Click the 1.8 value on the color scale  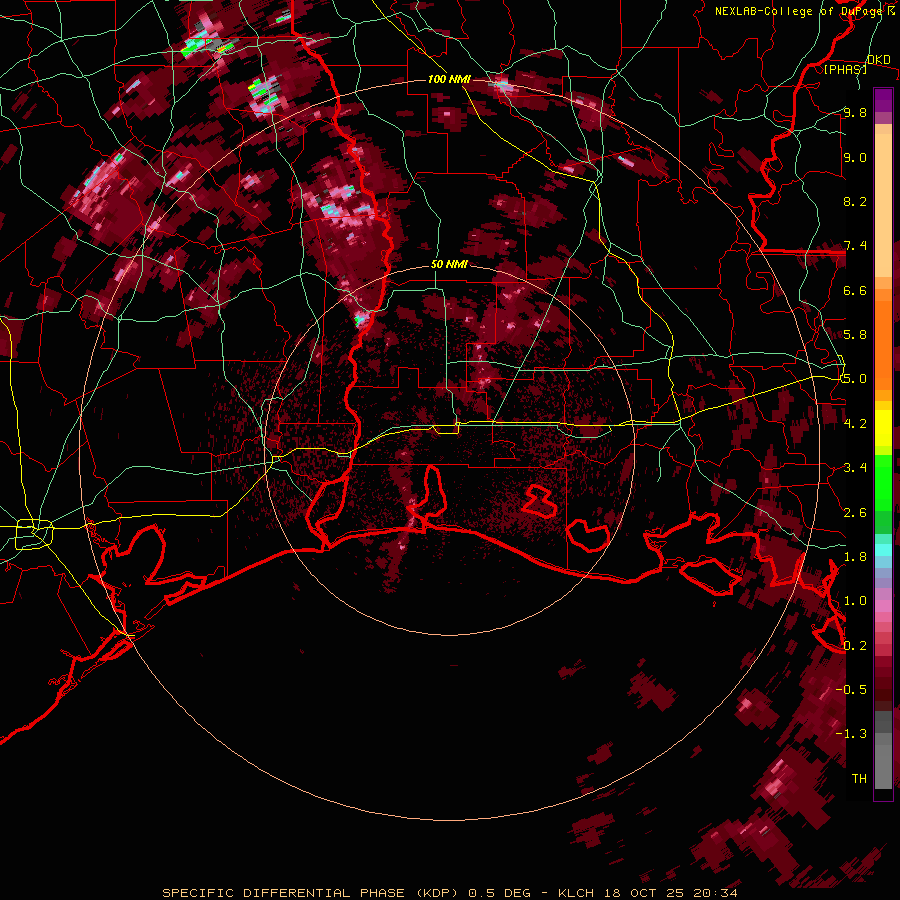tap(855, 556)
